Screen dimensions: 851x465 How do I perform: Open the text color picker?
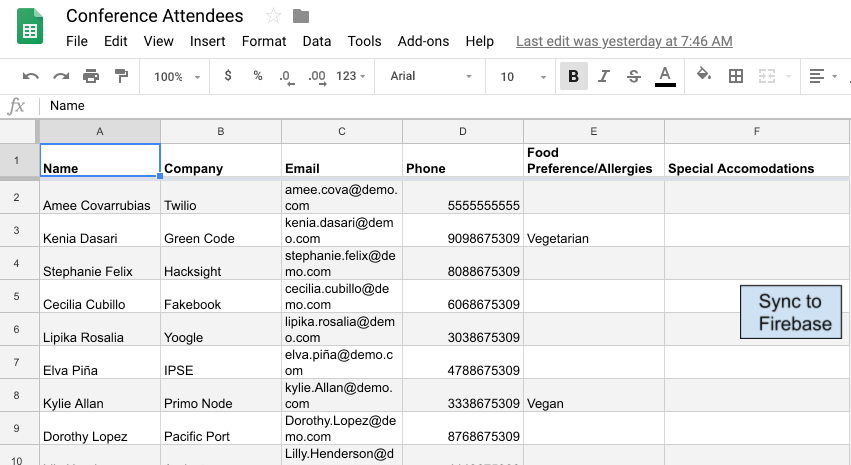click(665, 76)
